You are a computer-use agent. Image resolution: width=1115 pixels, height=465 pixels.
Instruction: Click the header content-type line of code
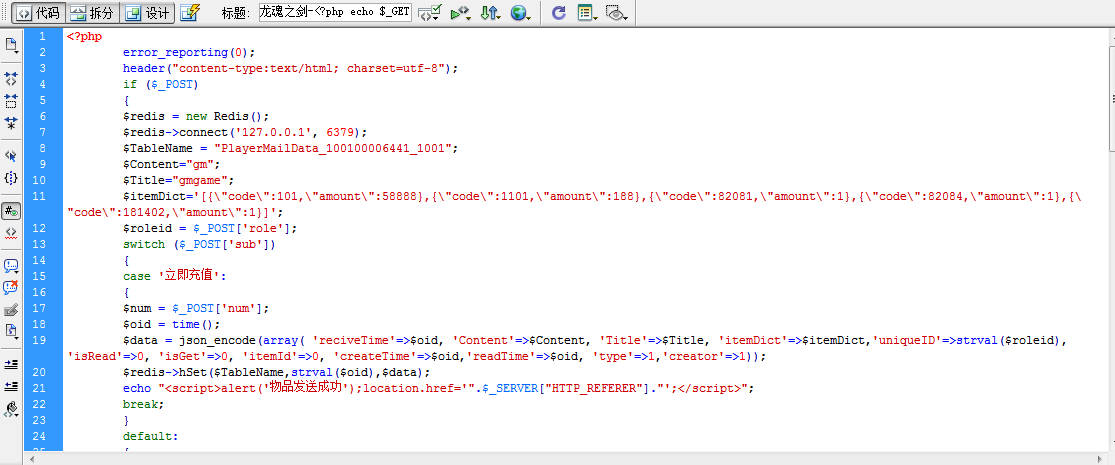(x=290, y=68)
